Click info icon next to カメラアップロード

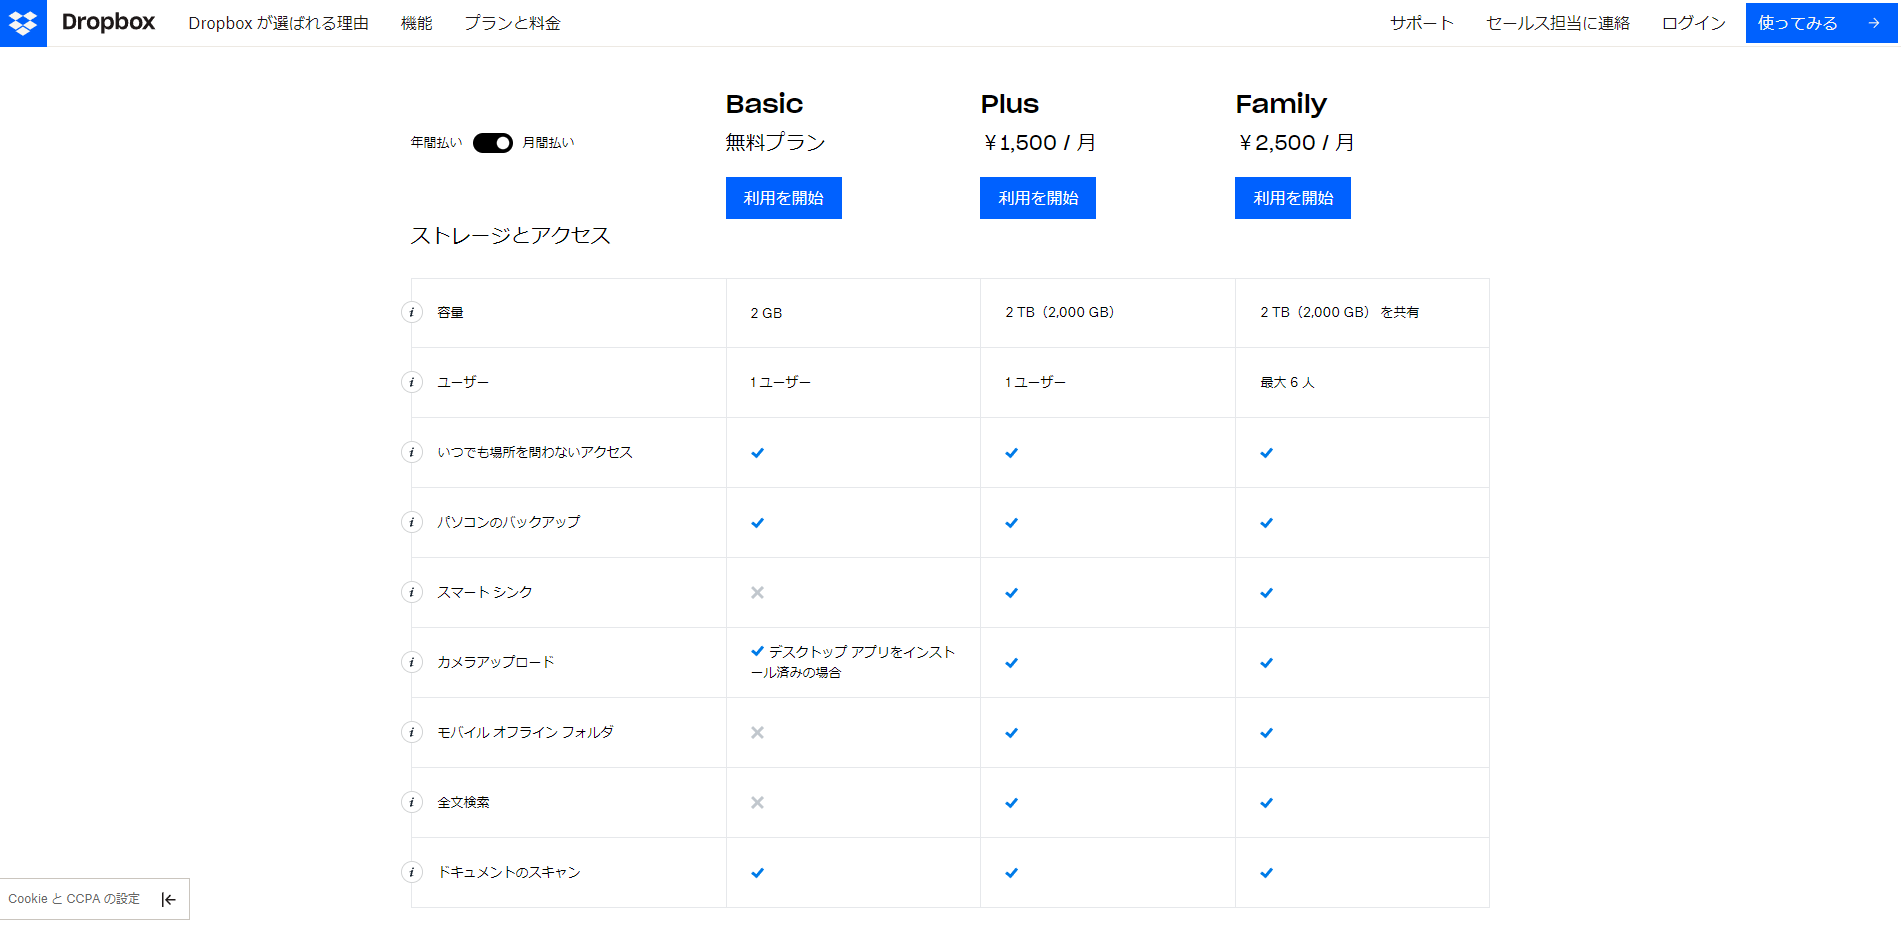412,662
